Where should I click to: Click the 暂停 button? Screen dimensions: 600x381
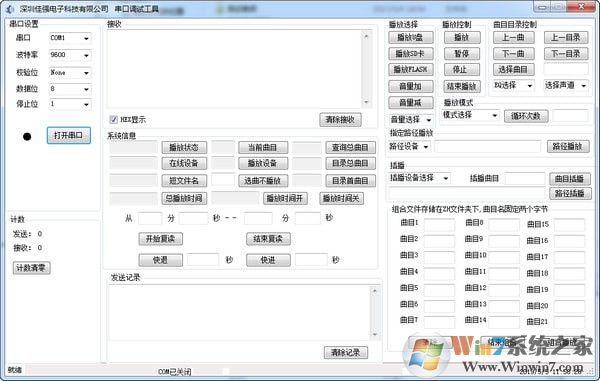pos(462,54)
